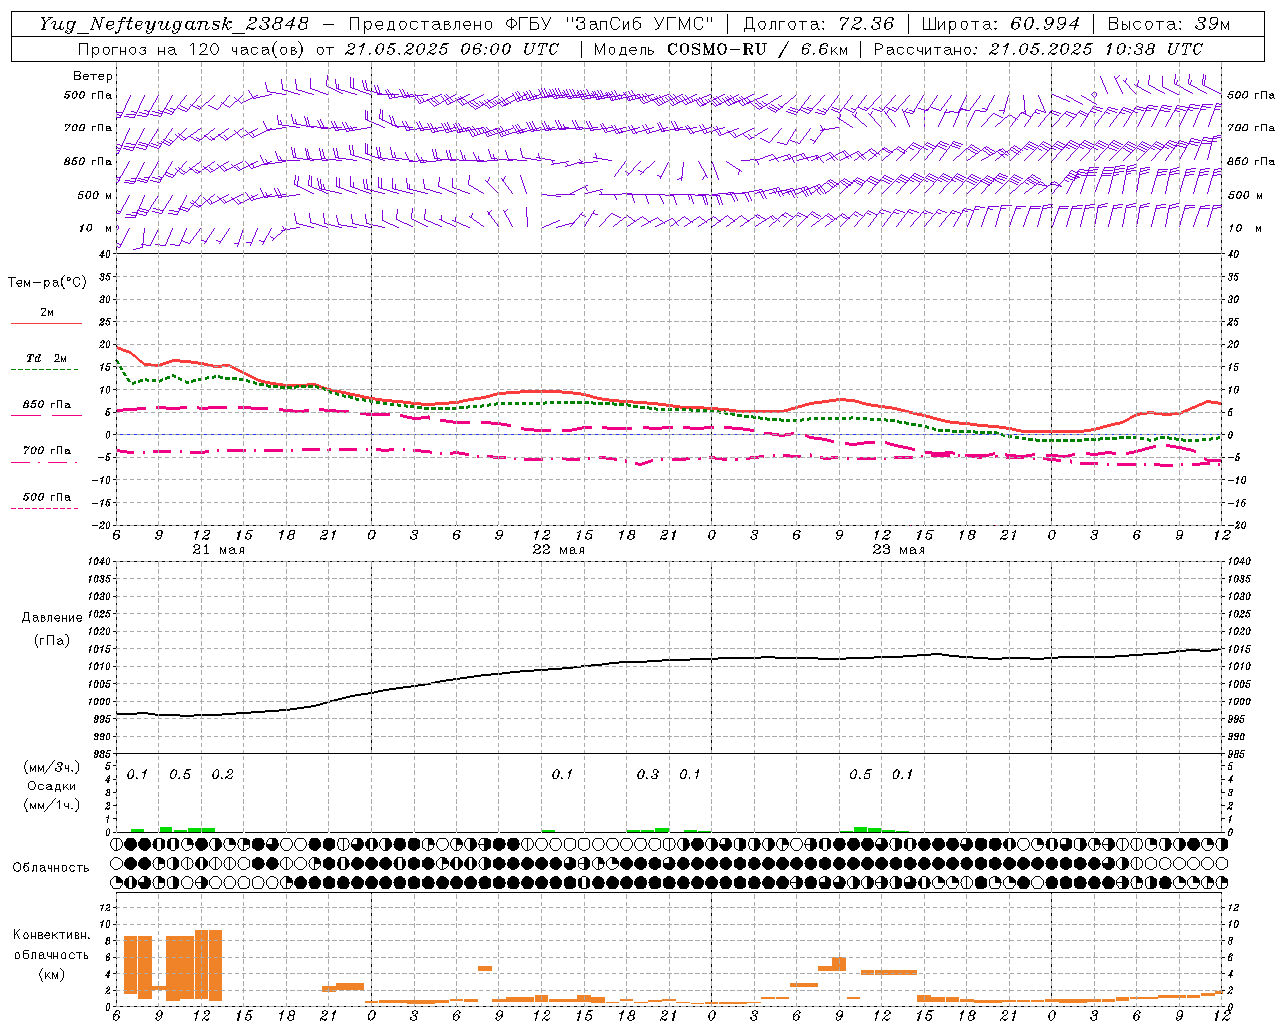
Task: Click the 22 мая date label
Action: click(559, 550)
